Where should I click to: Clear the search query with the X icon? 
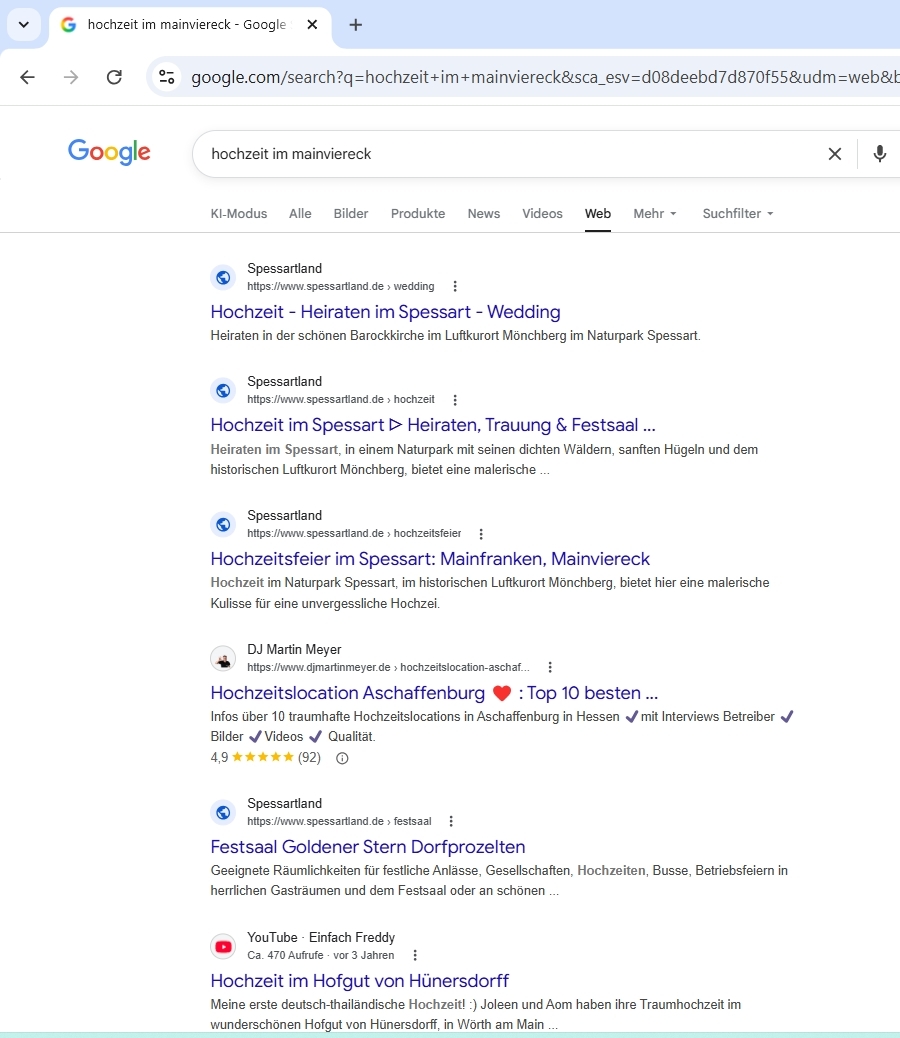click(x=834, y=154)
